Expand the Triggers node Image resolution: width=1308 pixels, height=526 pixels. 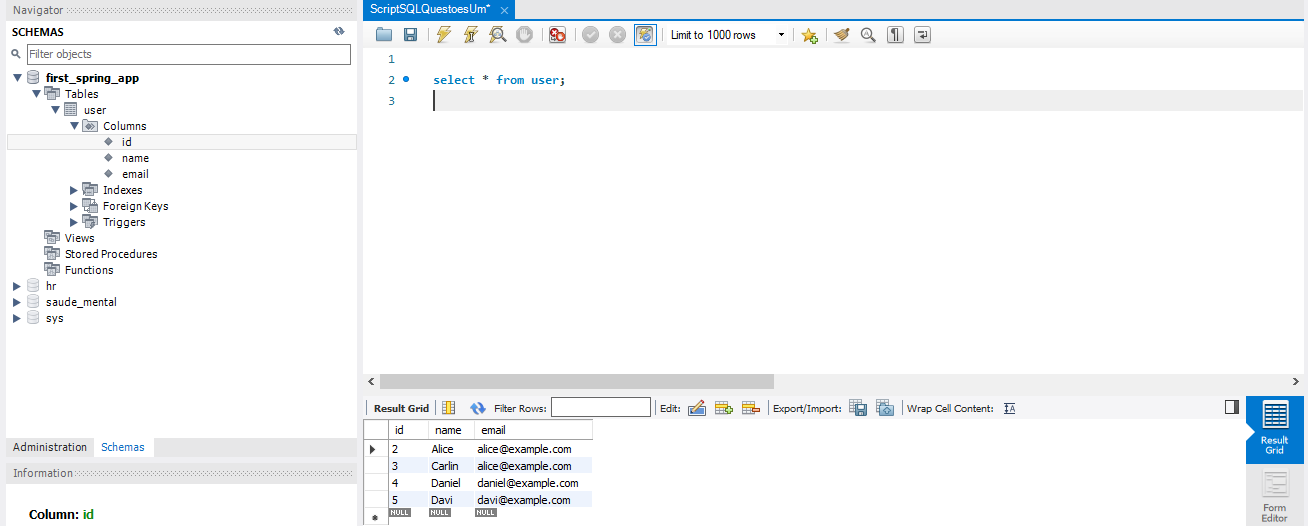[x=74, y=222]
